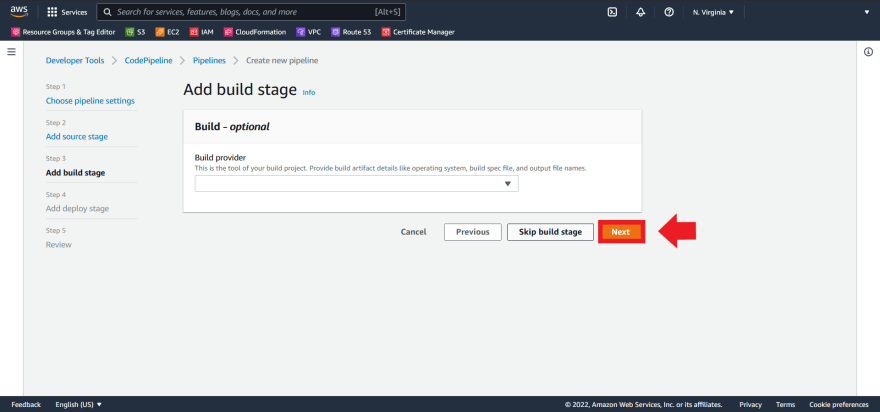Open Add source stage step
The height and width of the screenshot is (412, 880).
point(77,136)
